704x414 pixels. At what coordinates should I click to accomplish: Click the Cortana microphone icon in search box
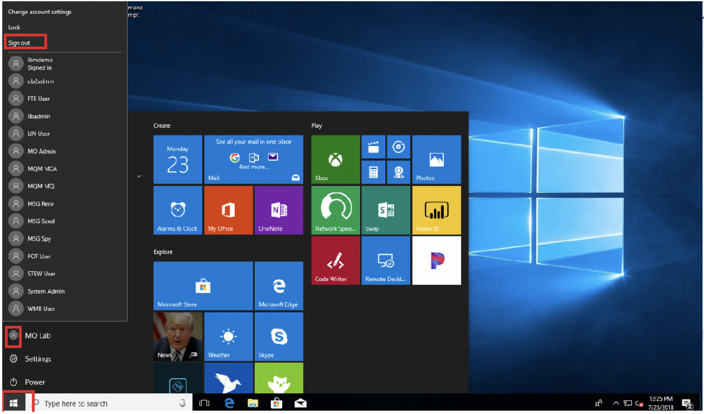(183, 404)
